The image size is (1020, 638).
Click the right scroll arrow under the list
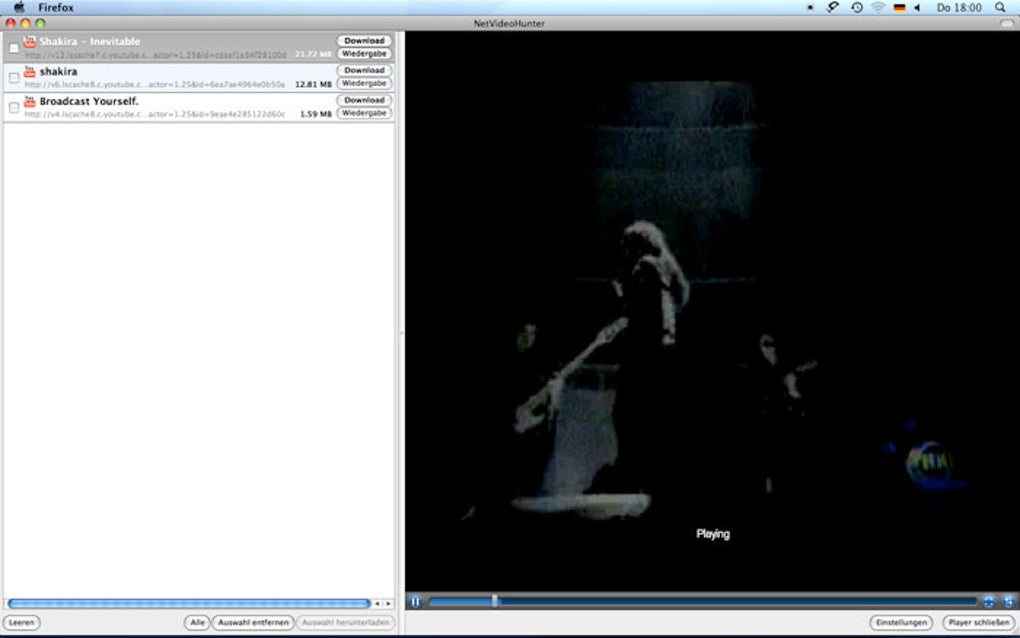388,604
